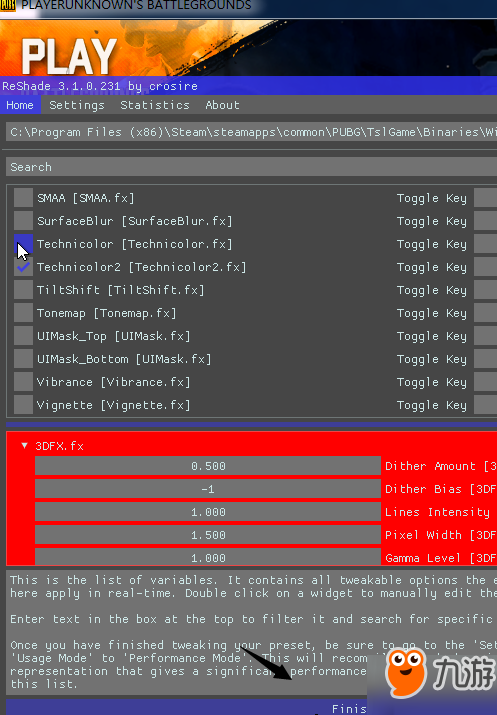Viewport: 497px width, 715px height.
Task: Select the Home tab
Action: click(20, 105)
